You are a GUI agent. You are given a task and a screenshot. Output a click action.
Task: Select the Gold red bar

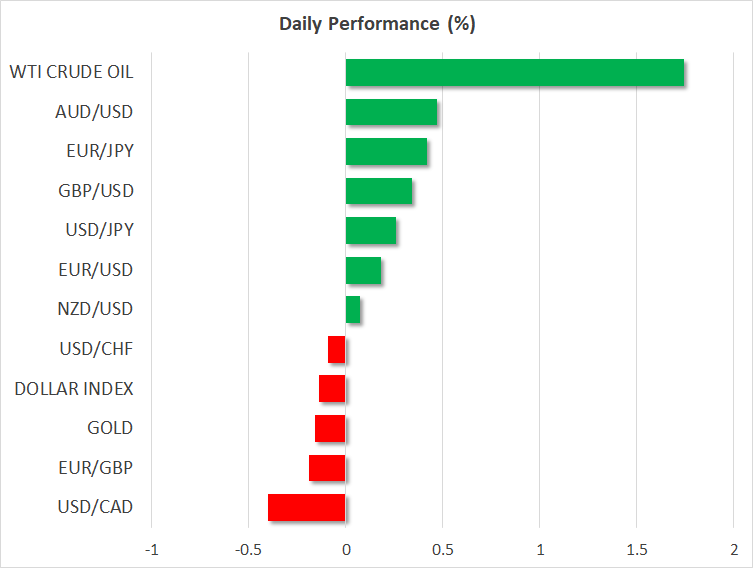330,428
